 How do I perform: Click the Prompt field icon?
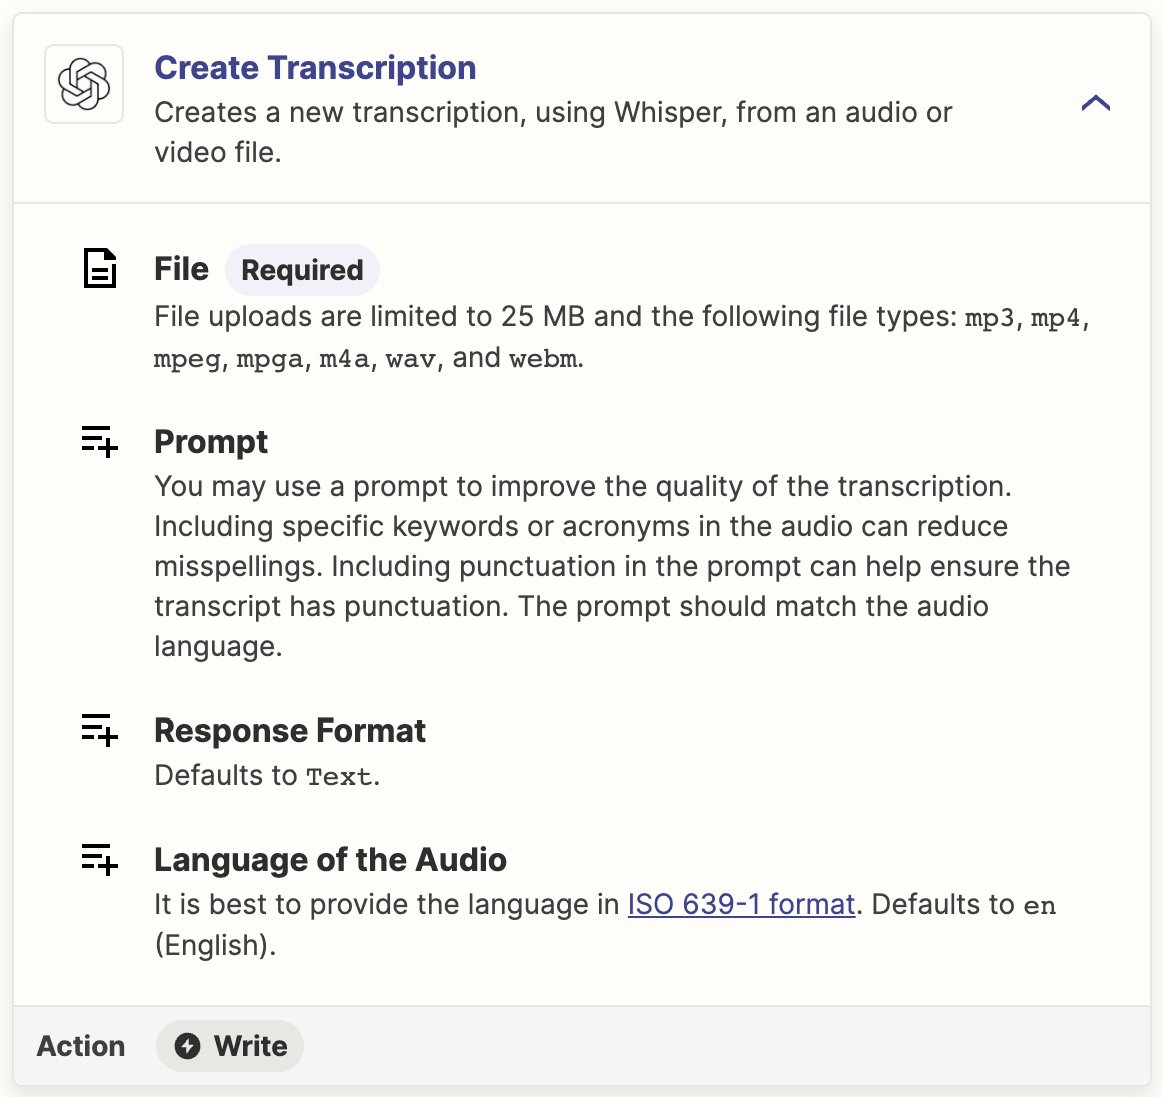(x=99, y=441)
